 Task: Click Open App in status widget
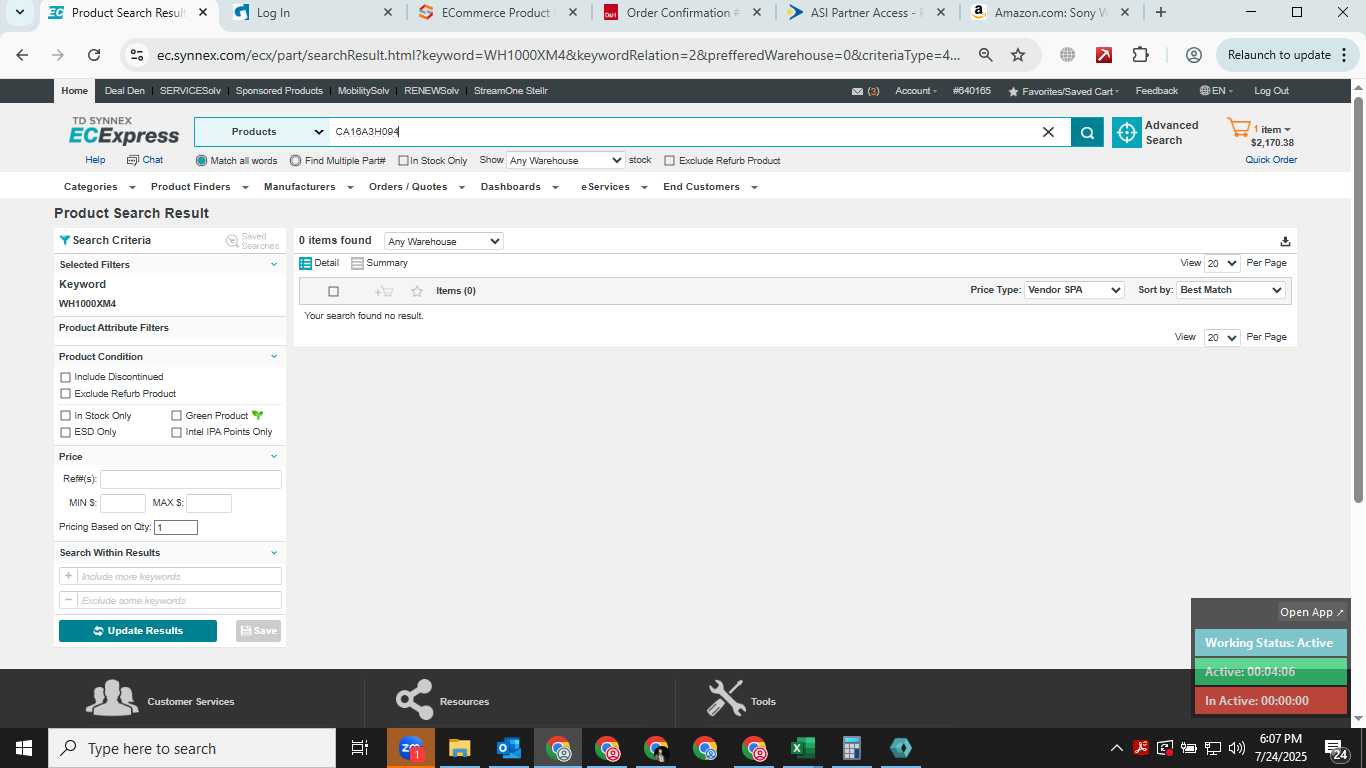(x=1312, y=612)
